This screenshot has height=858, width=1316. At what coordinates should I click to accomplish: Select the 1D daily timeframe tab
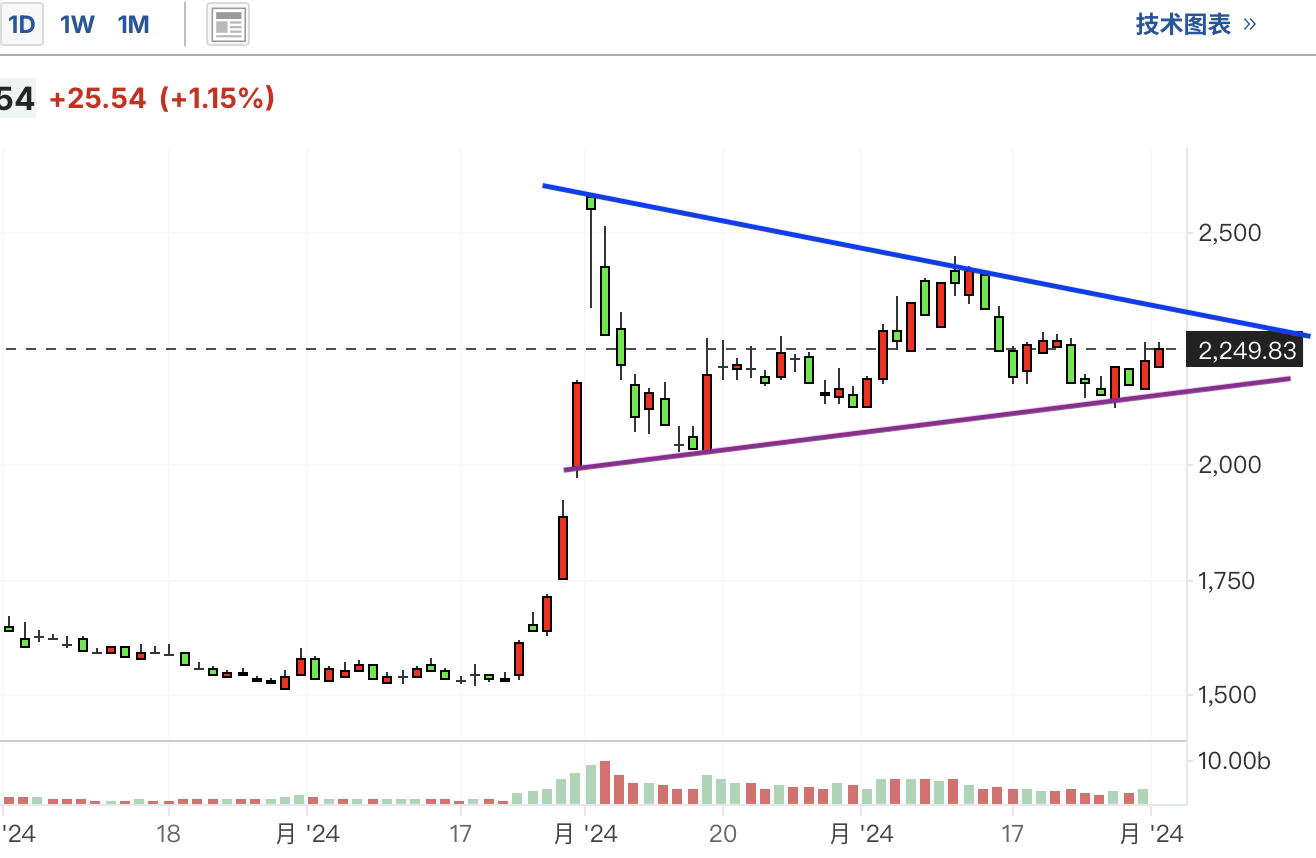coord(21,24)
